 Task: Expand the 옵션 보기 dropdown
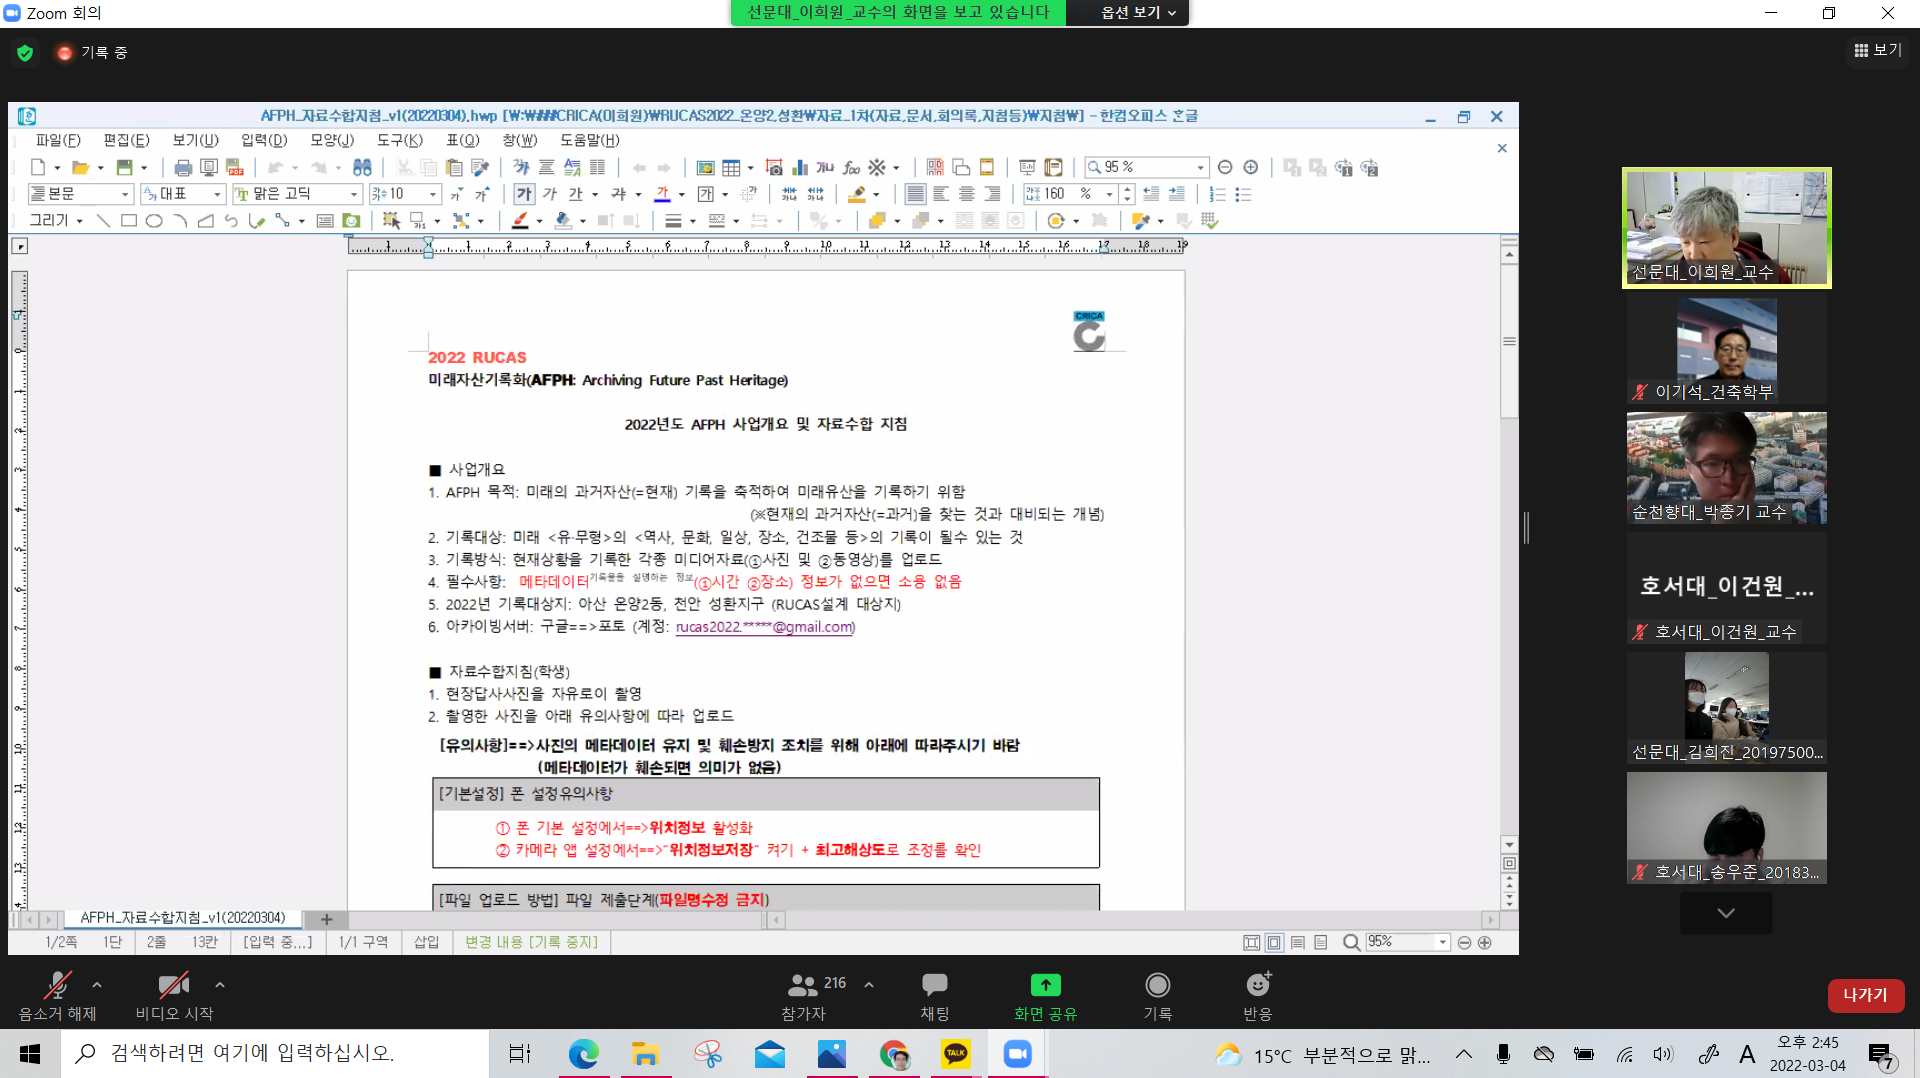pyautogui.click(x=1137, y=13)
